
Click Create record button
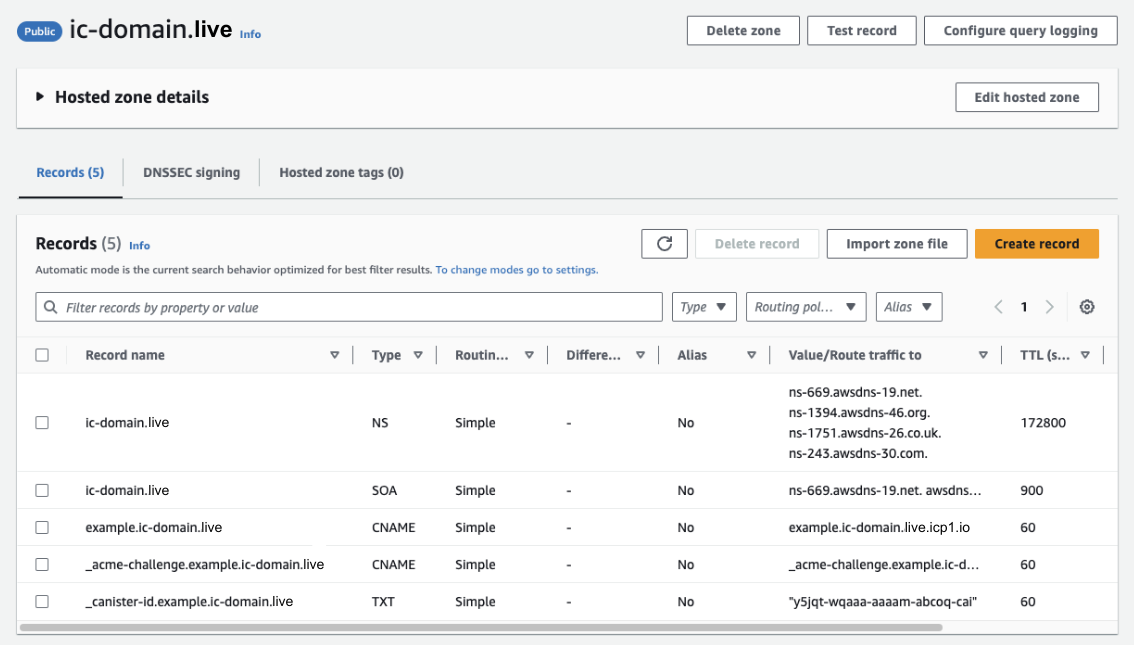[1036, 244]
